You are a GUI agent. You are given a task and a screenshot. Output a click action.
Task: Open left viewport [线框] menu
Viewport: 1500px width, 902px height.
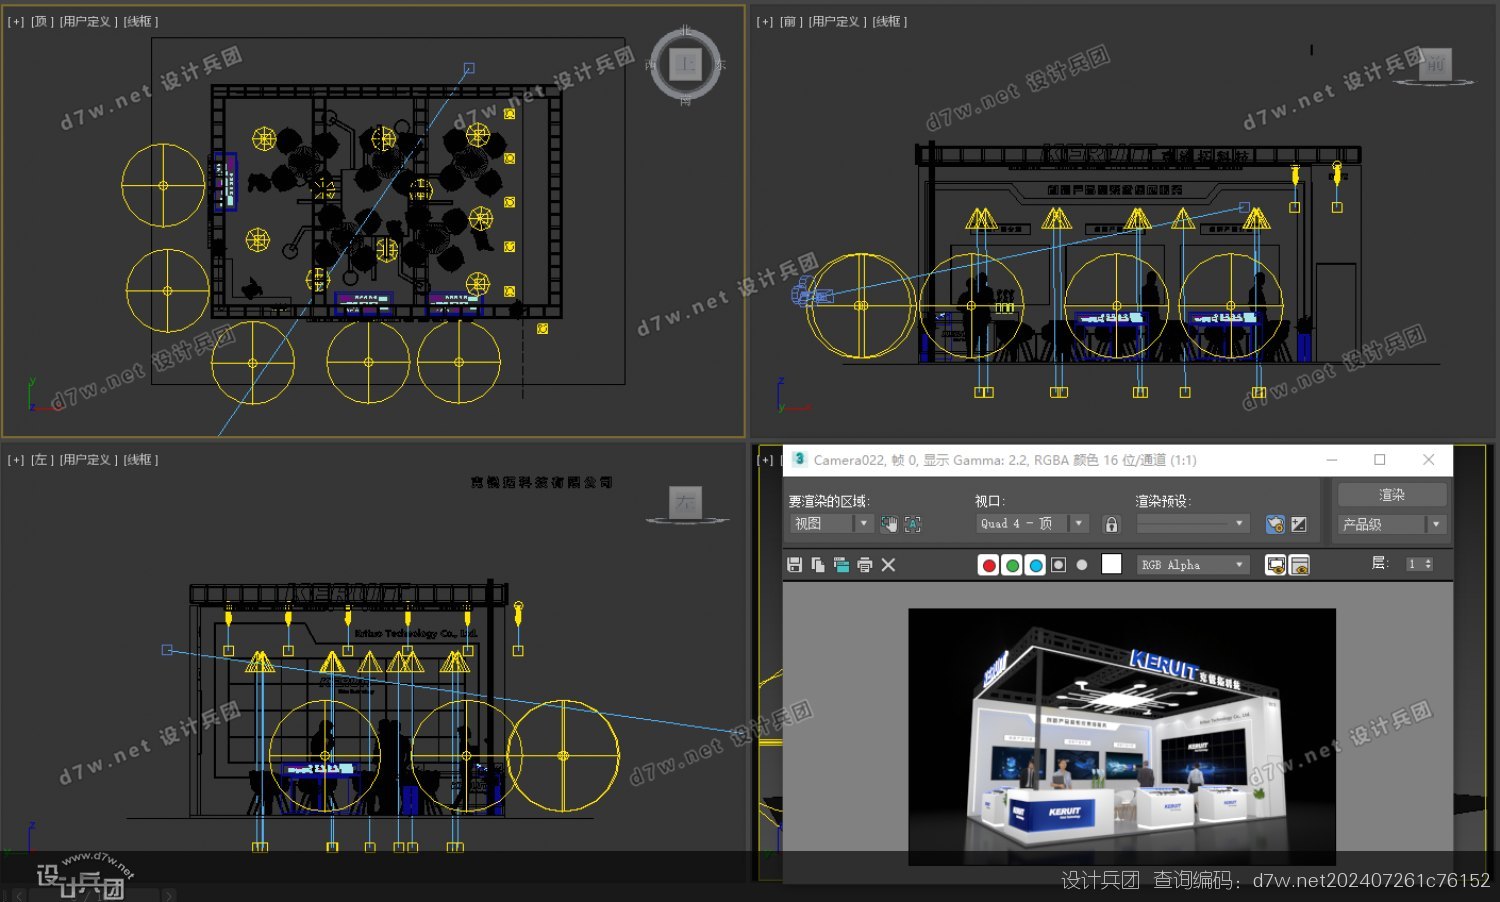(x=140, y=460)
